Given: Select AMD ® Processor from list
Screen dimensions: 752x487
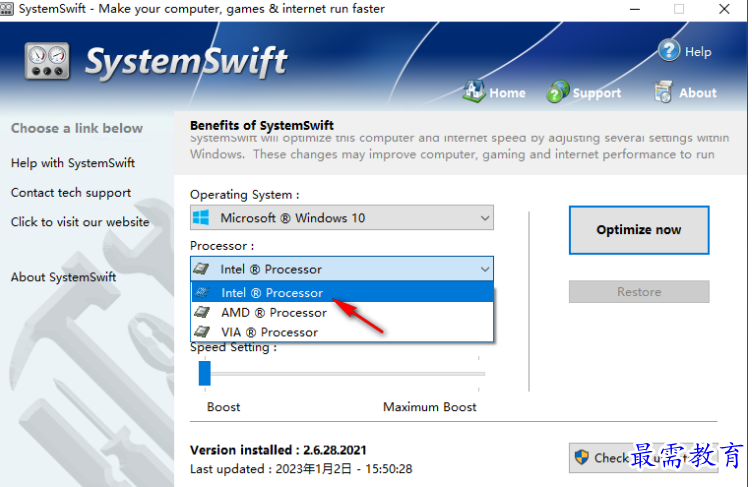Looking at the screenshot, I should (x=342, y=312).
